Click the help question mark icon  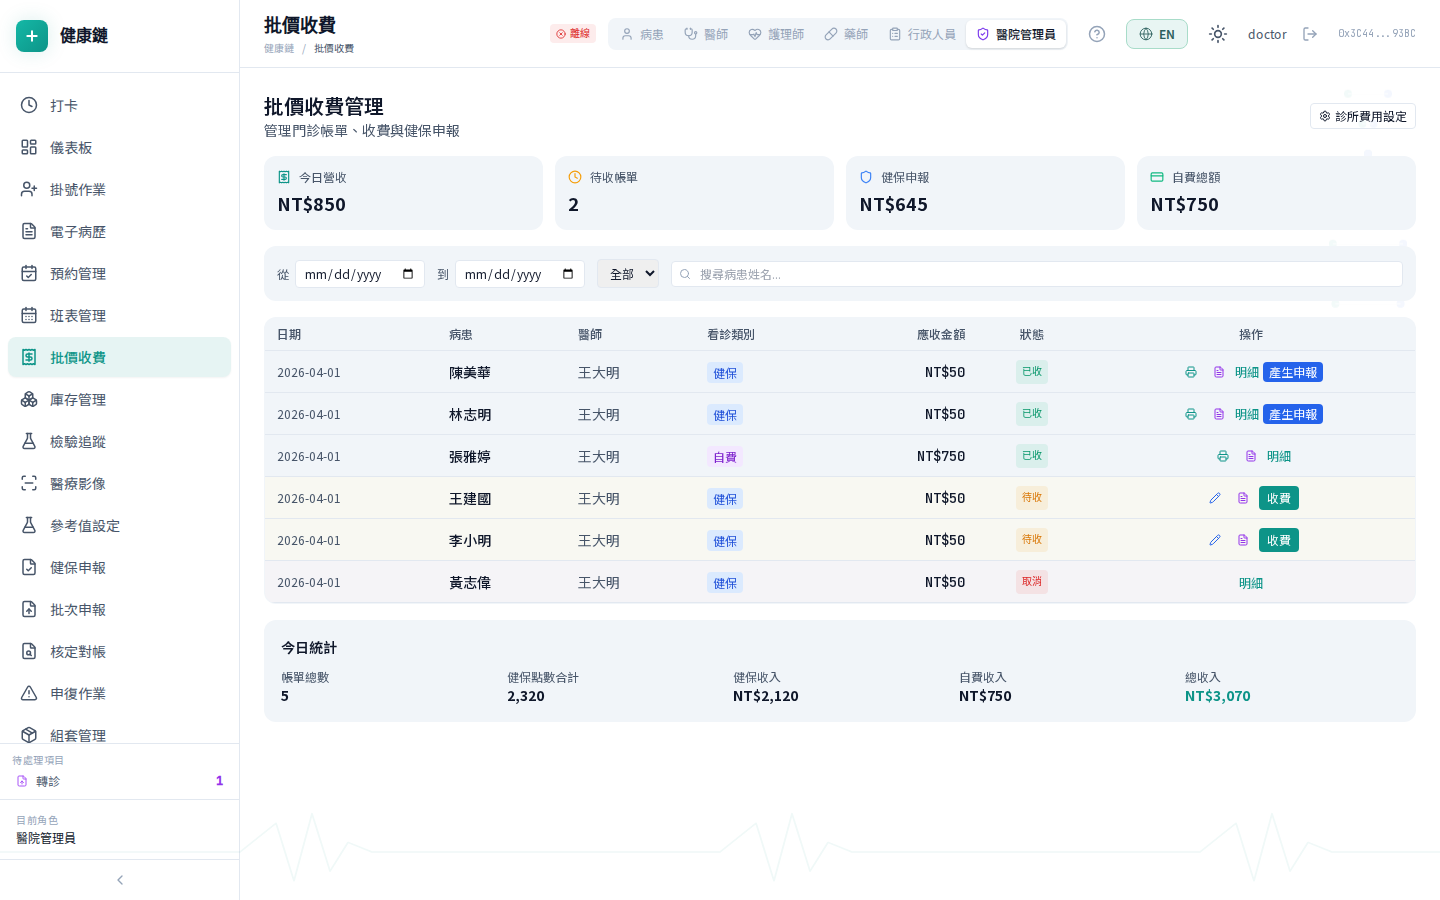click(1097, 34)
